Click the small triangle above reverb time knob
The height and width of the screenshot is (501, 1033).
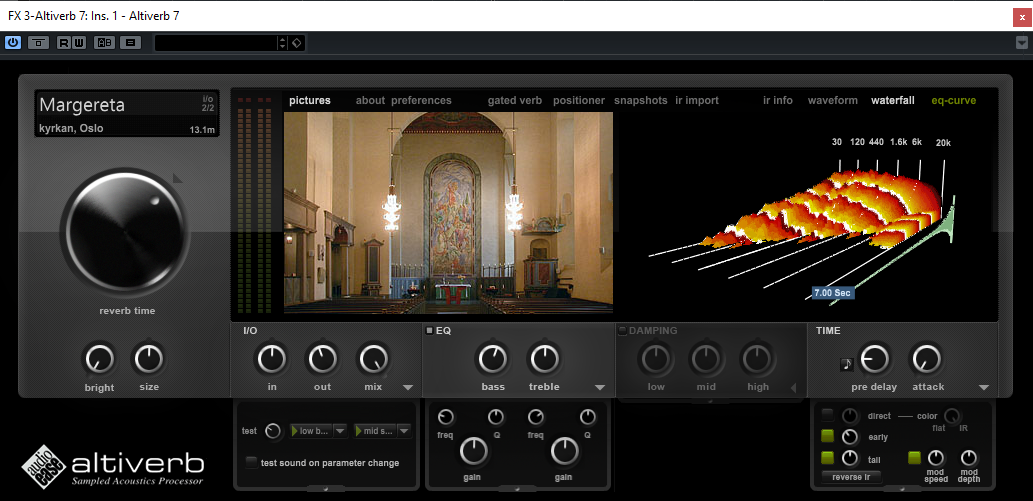(177, 178)
